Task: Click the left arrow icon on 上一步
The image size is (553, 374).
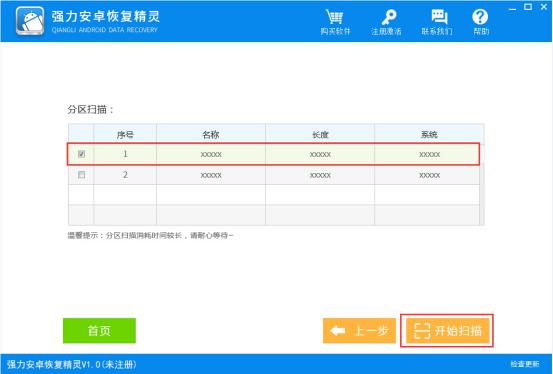Action: point(338,331)
